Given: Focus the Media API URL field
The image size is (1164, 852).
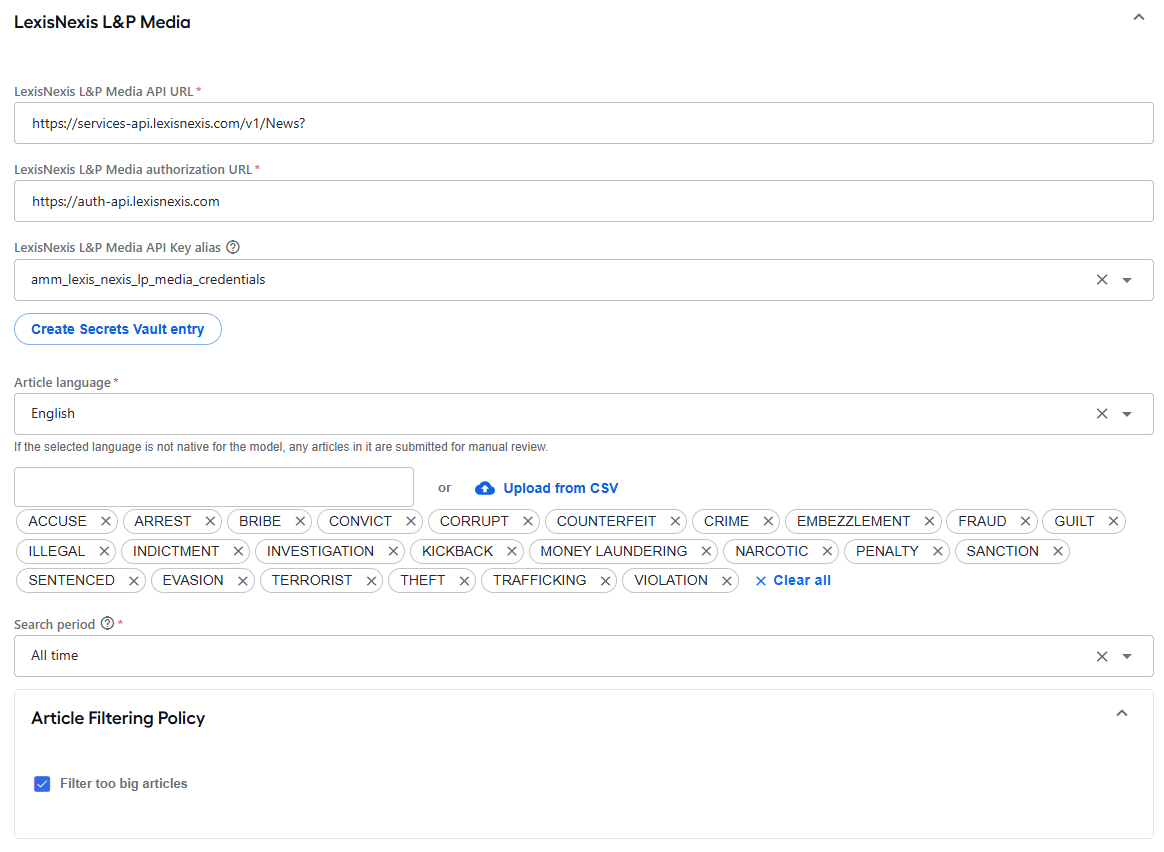Looking at the screenshot, I should click(x=583, y=123).
